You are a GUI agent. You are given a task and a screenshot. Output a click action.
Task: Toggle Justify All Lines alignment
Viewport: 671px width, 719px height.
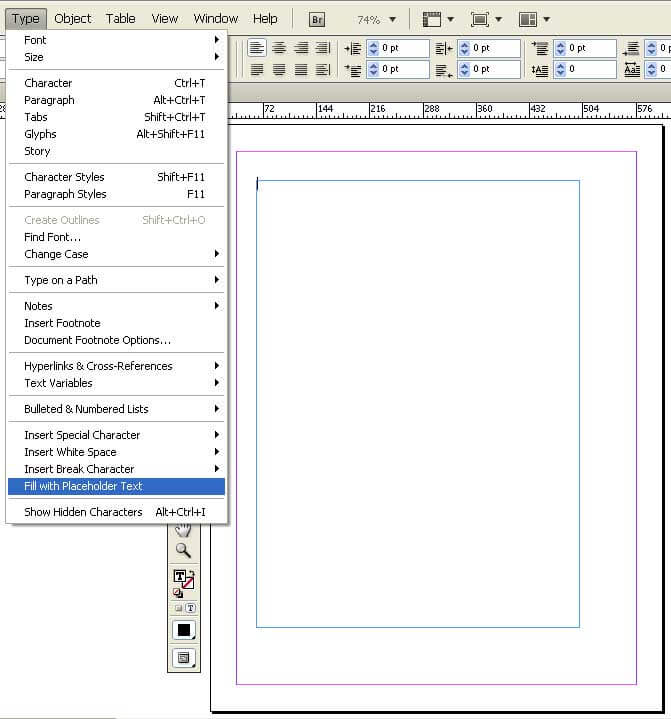[301, 70]
